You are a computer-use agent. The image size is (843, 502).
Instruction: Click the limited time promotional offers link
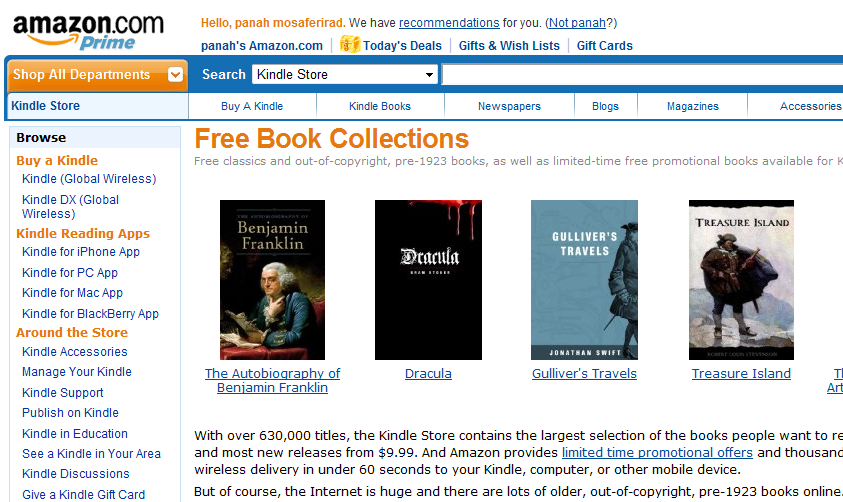click(x=657, y=453)
